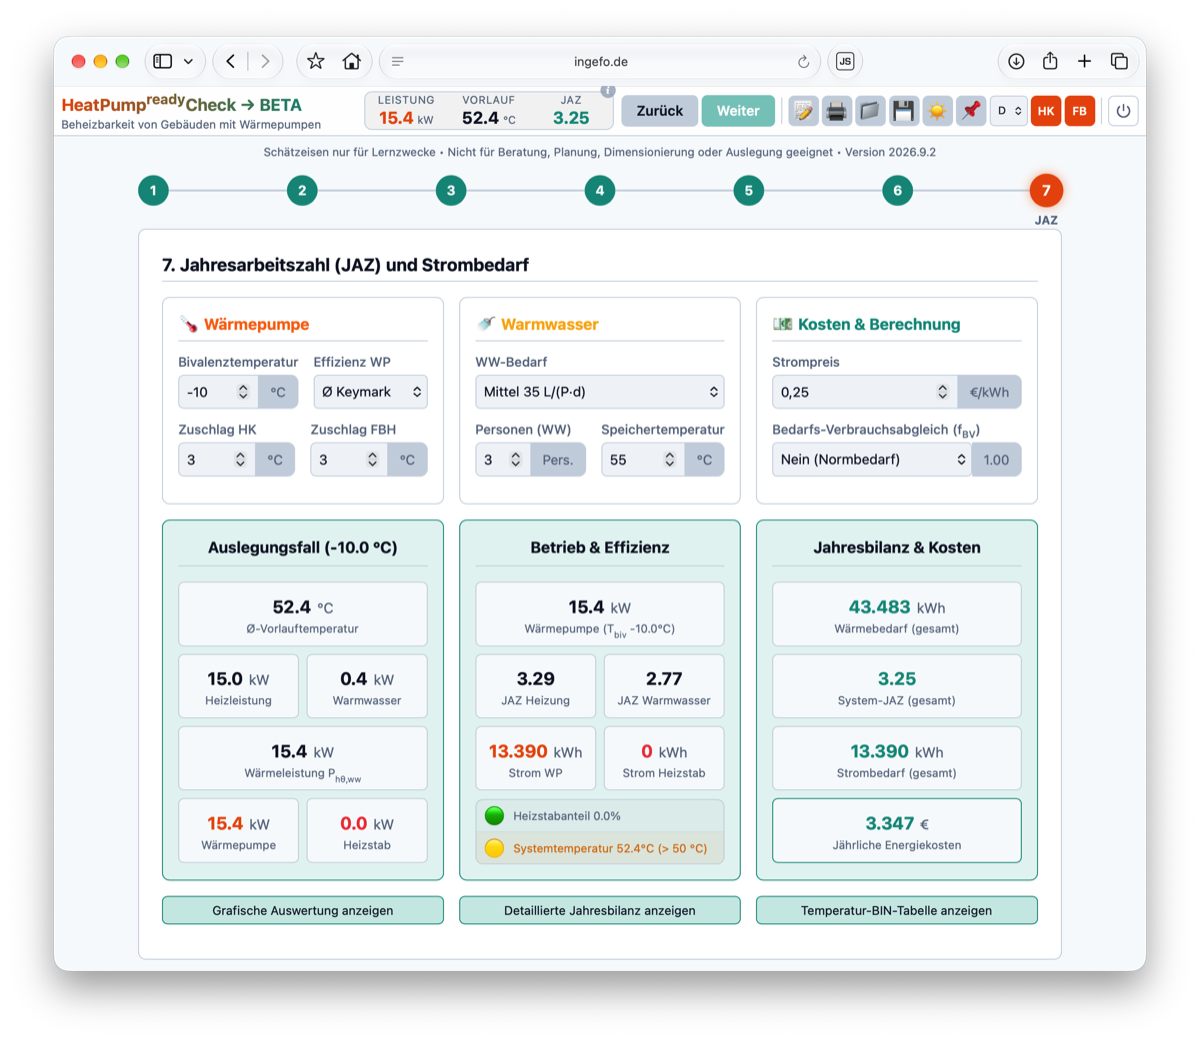Open the notes pencil icon in toolbar
Image resolution: width=1200 pixels, height=1042 pixels.
click(803, 111)
